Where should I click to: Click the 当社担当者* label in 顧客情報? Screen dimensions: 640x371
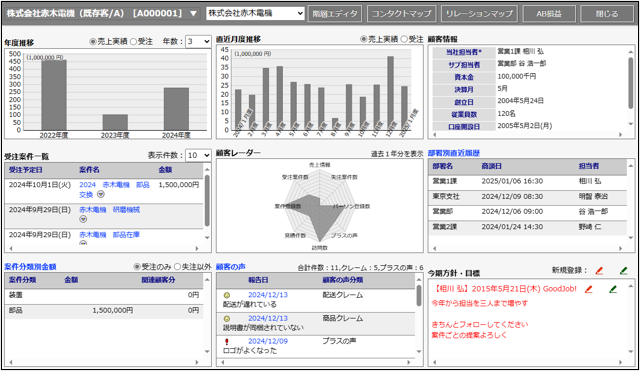(x=464, y=52)
